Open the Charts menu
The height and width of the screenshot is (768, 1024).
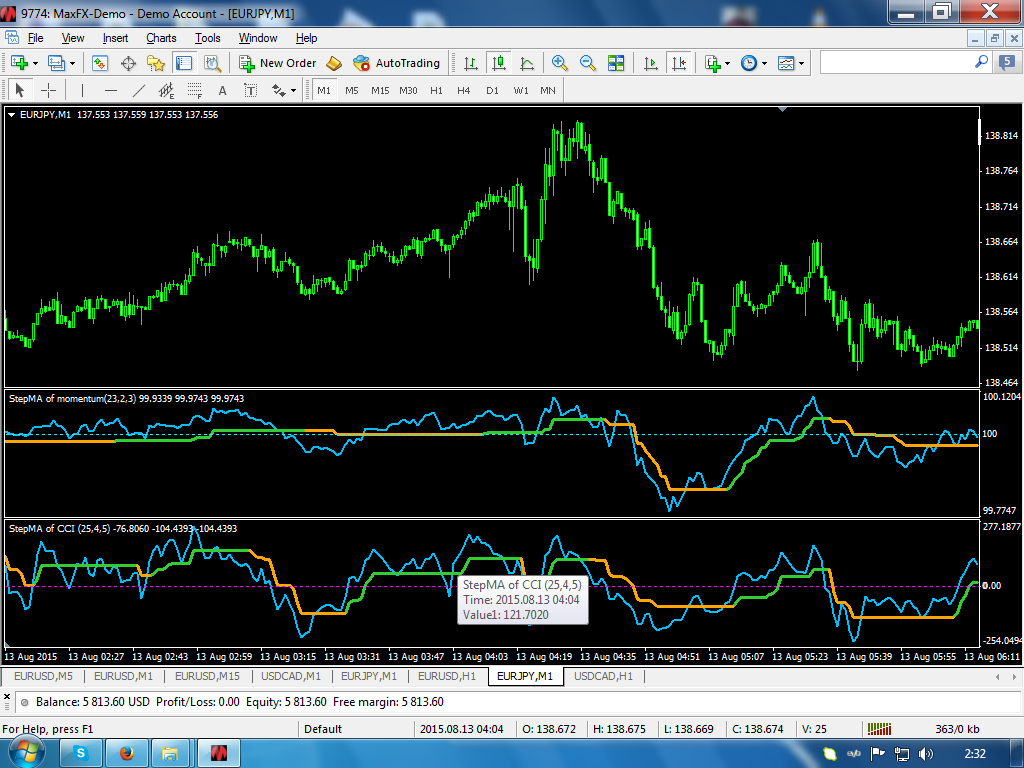pyautogui.click(x=161, y=38)
